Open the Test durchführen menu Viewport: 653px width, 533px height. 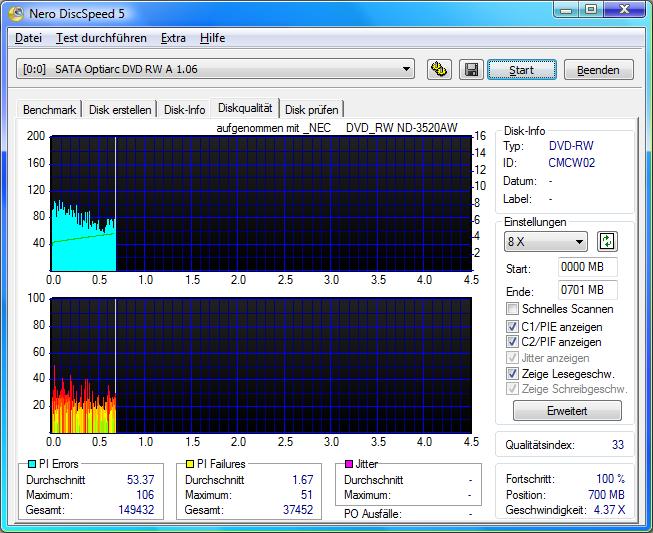pyautogui.click(x=100, y=38)
